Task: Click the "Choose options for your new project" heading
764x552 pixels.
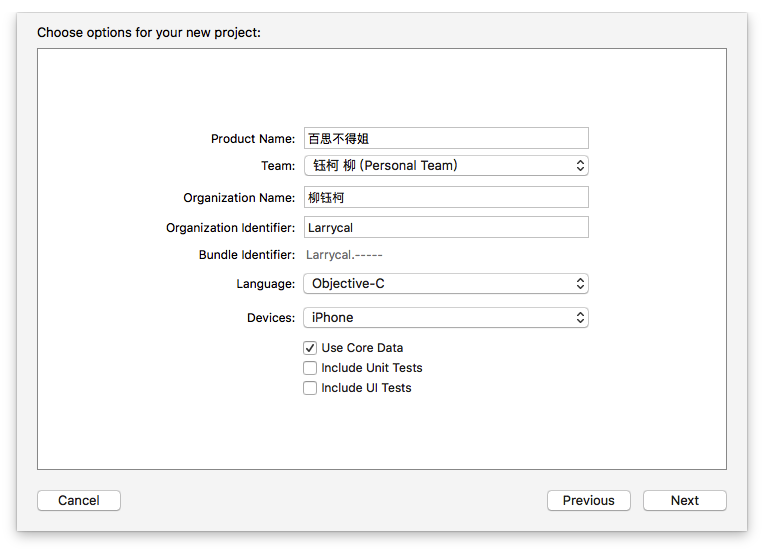Action: click(148, 33)
